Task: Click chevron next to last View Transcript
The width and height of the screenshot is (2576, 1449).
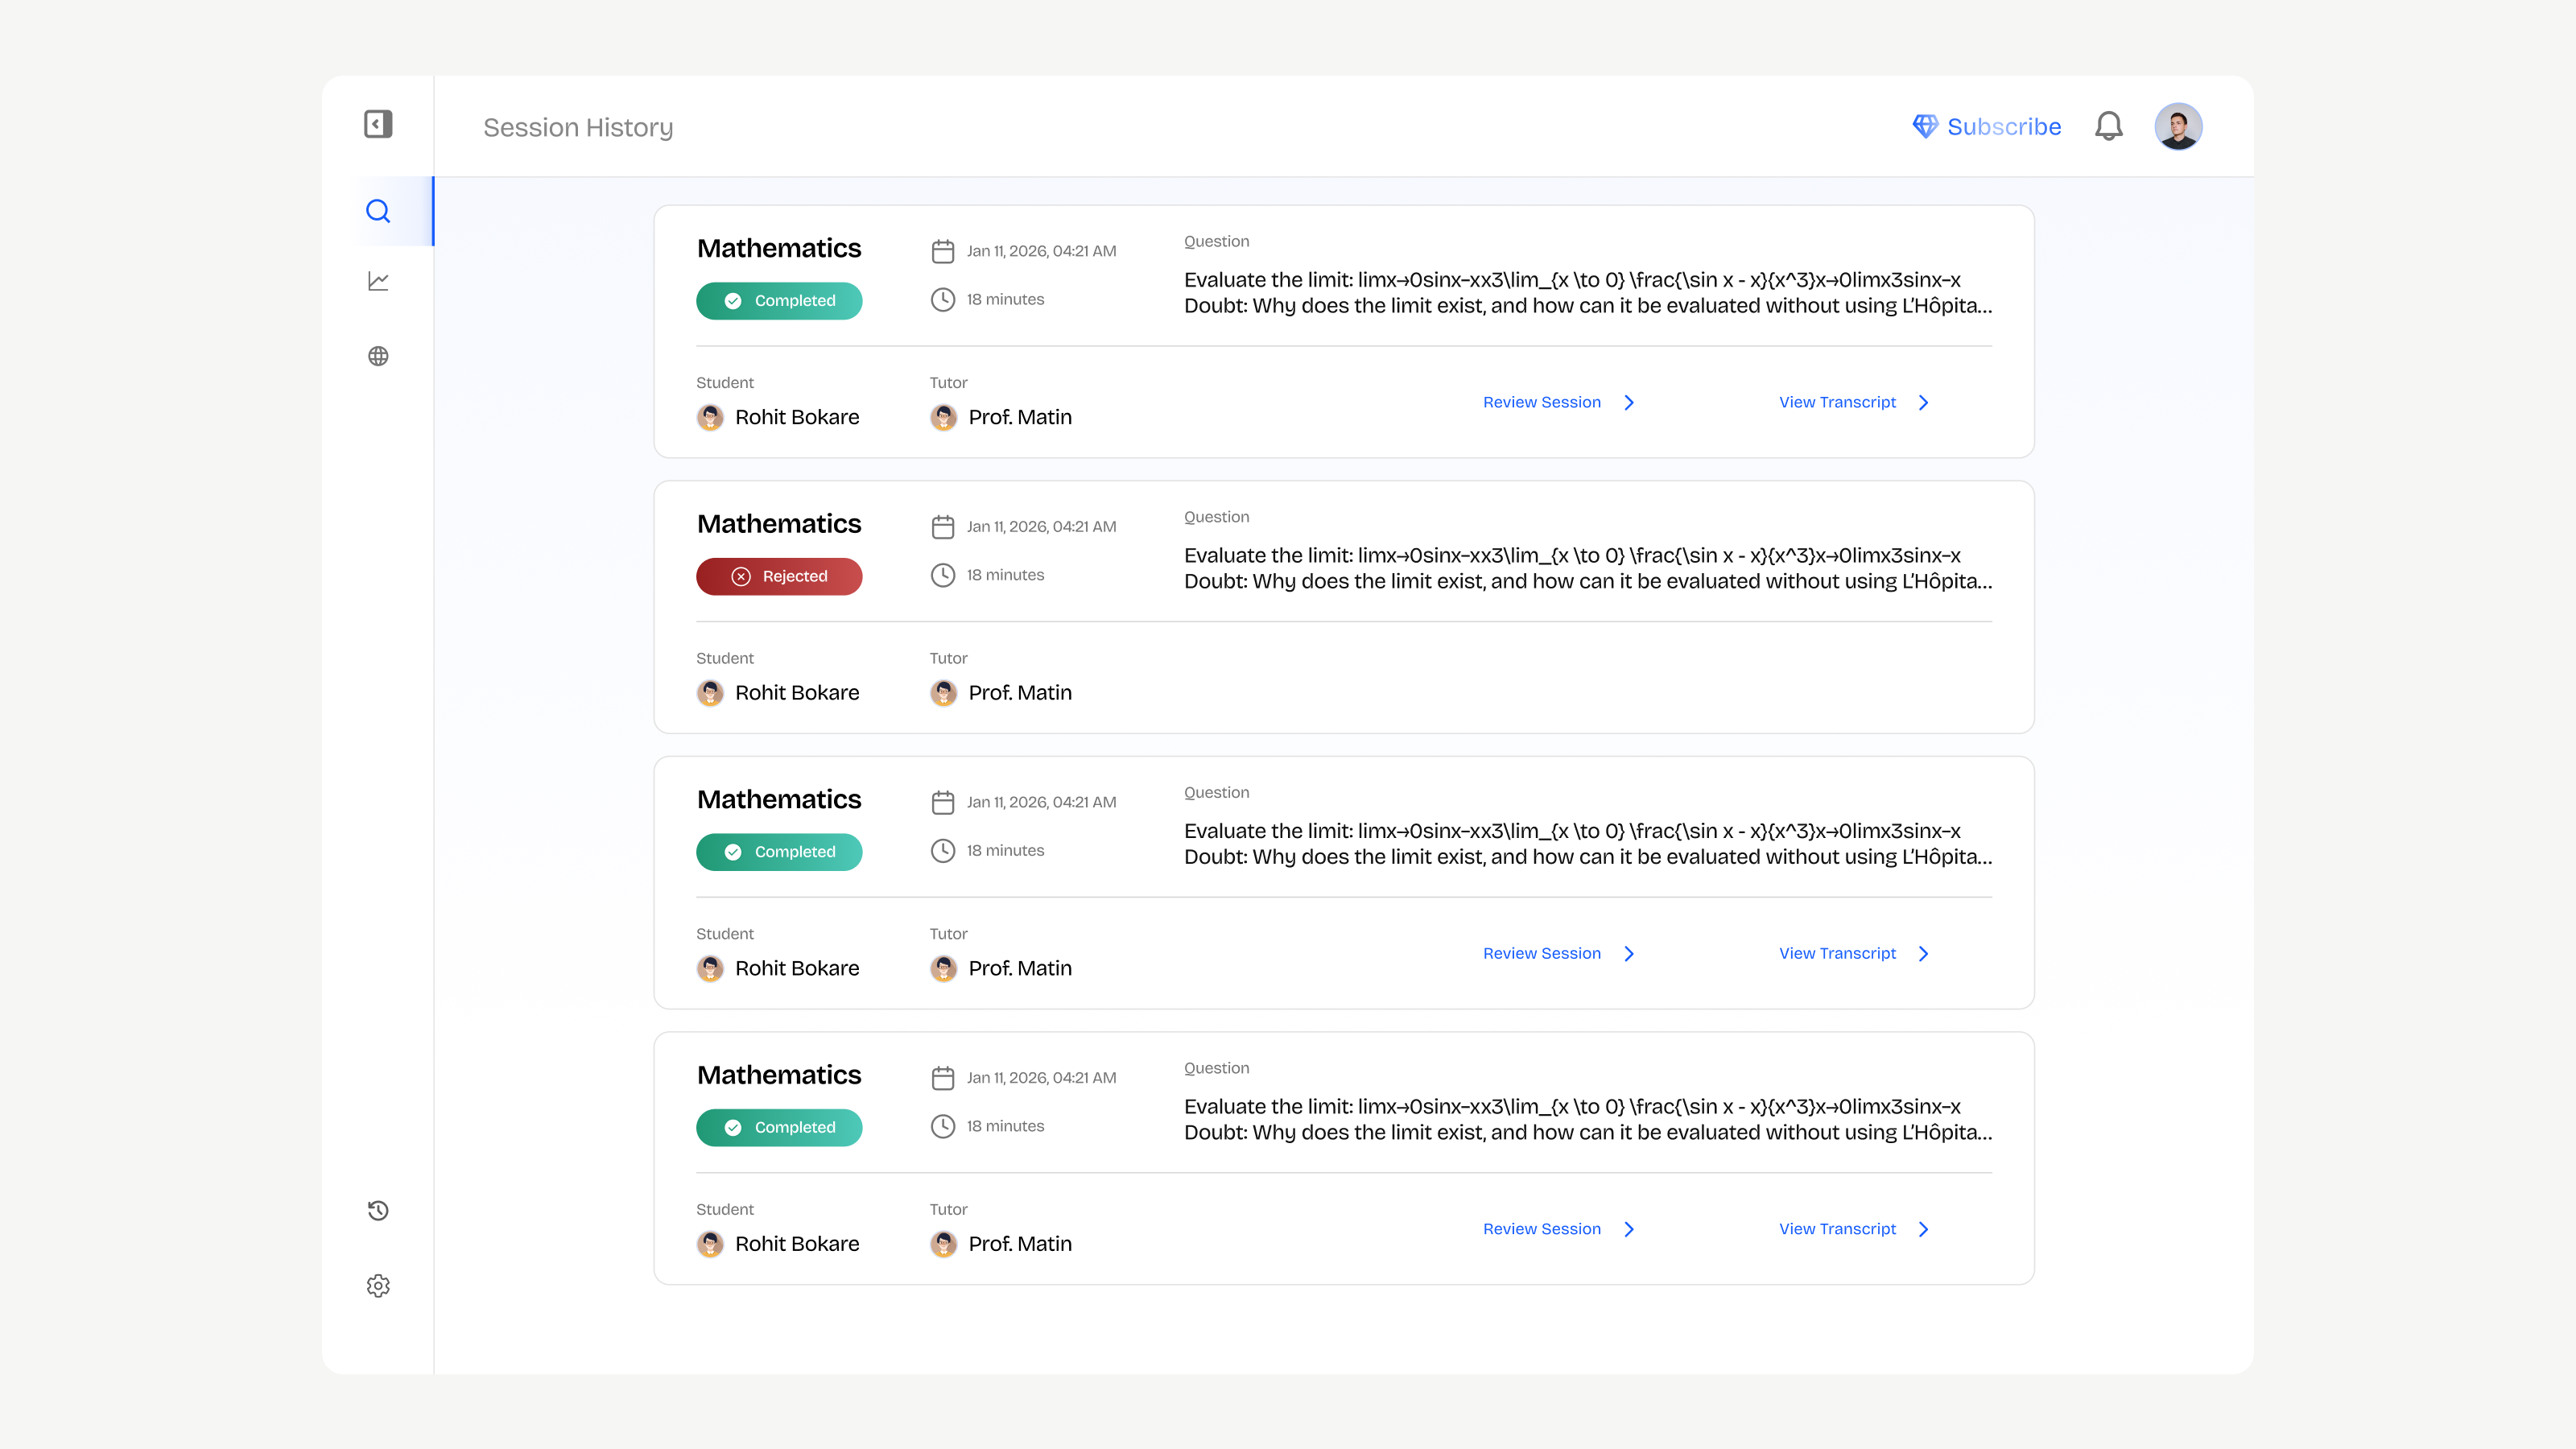Action: click(x=1923, y=1229)
